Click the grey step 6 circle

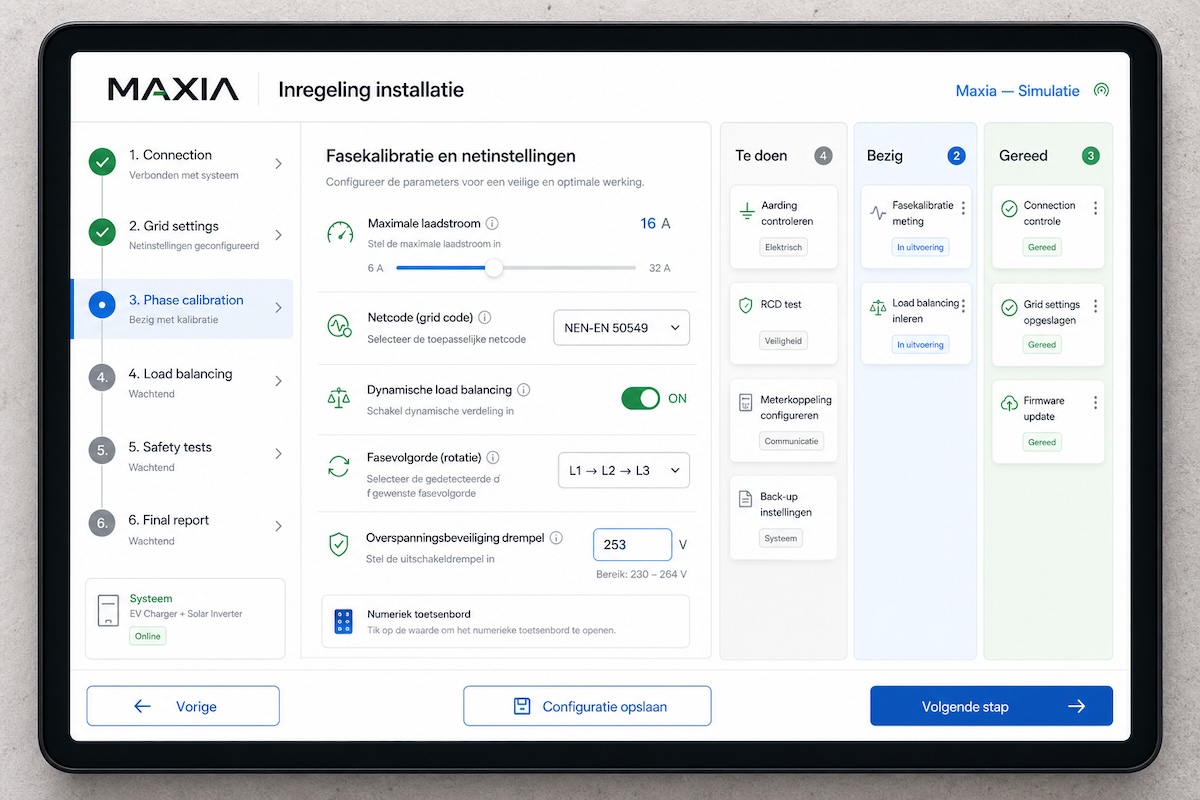pos(101,523)
